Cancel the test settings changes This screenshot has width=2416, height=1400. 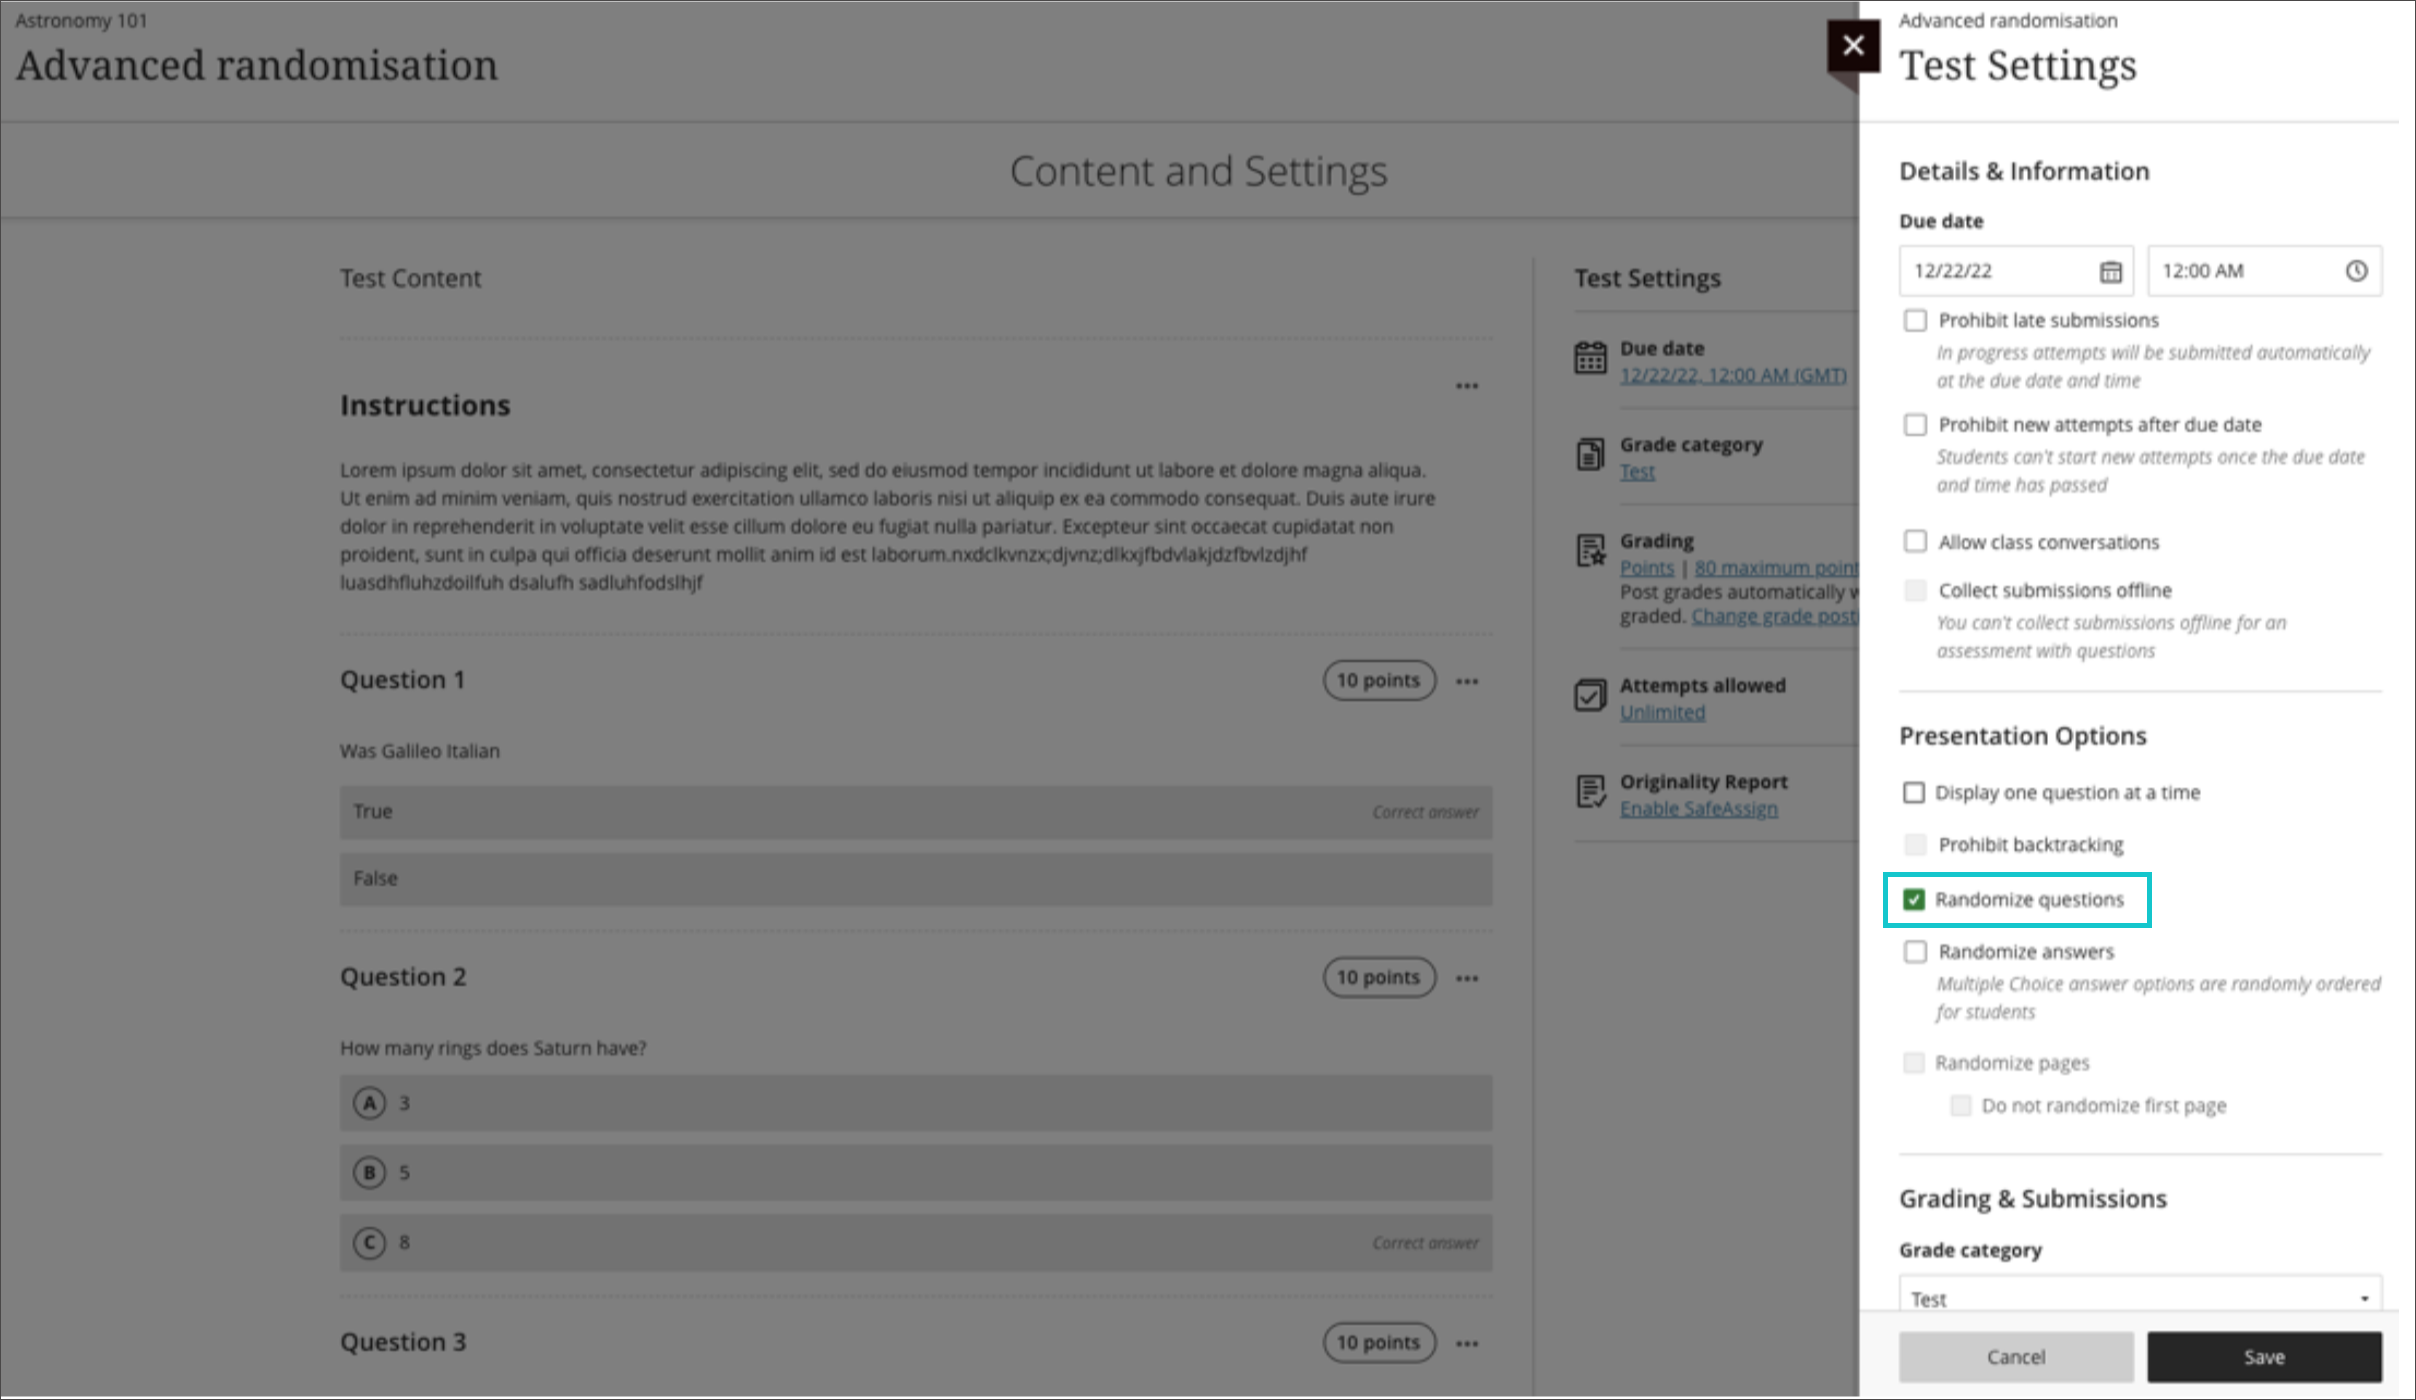(2015, 1357)
